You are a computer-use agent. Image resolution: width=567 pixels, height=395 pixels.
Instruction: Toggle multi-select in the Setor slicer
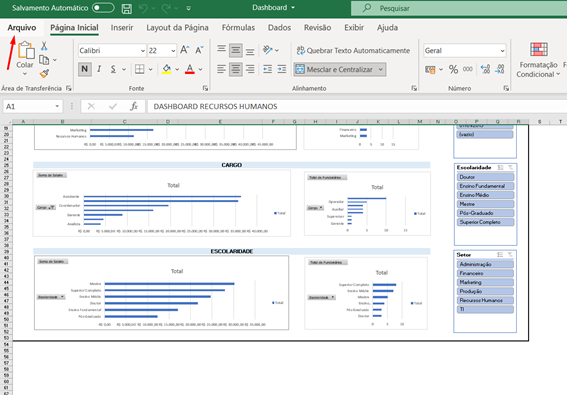tap(500, 255)
